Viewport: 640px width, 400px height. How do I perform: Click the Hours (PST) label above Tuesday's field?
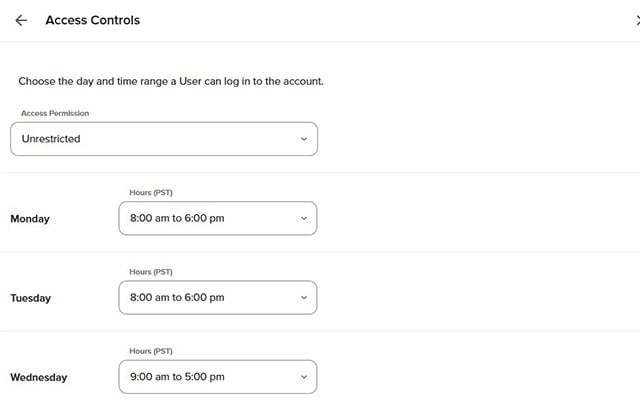(x=152, y=272)
